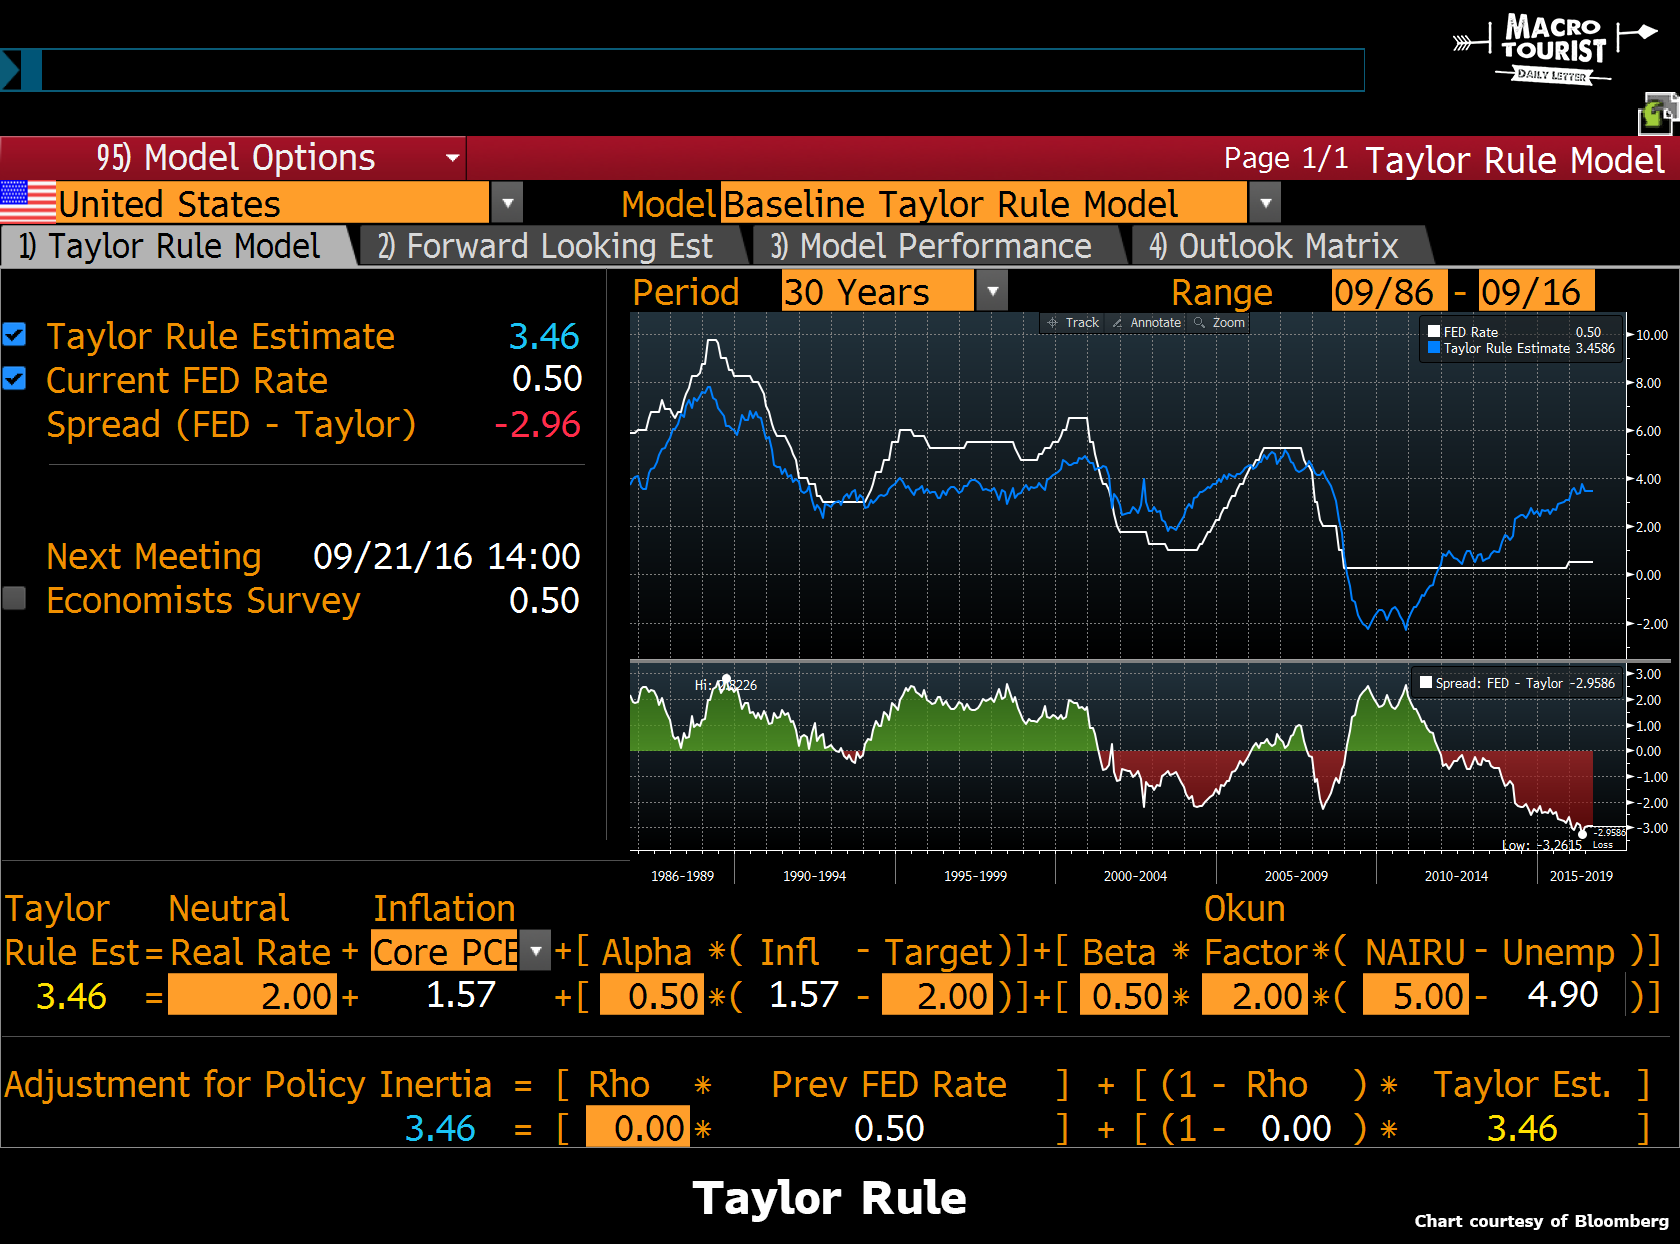1680x1244 pixels.
Task: Edit the Rho 0.00 inertia field
Action: click(x=637, y=1127)
